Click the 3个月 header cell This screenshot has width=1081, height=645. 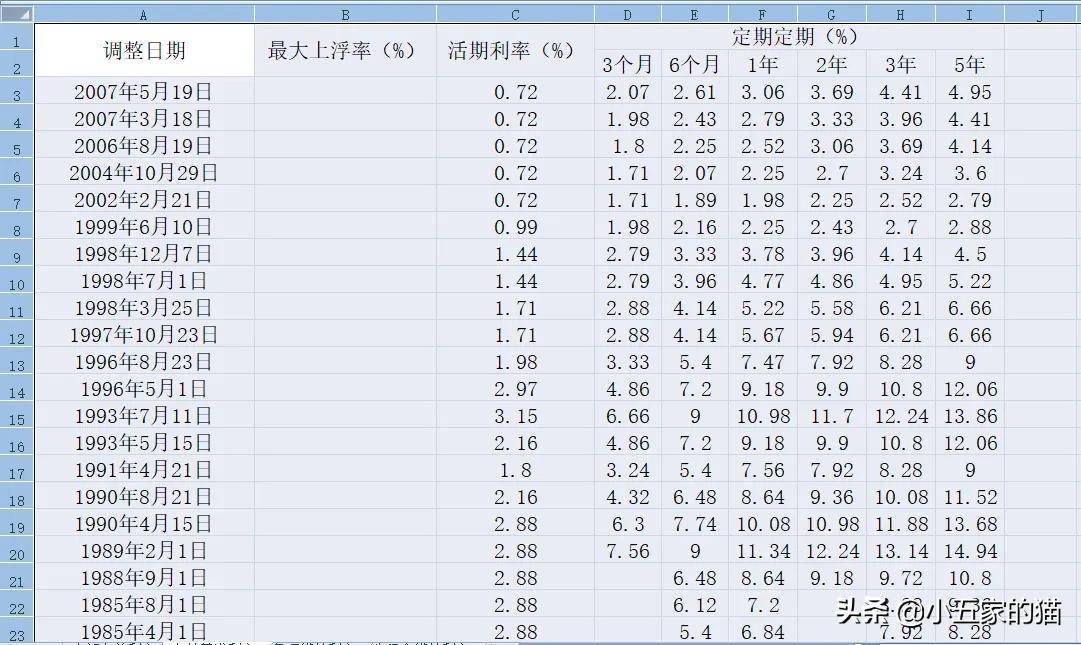627,63
